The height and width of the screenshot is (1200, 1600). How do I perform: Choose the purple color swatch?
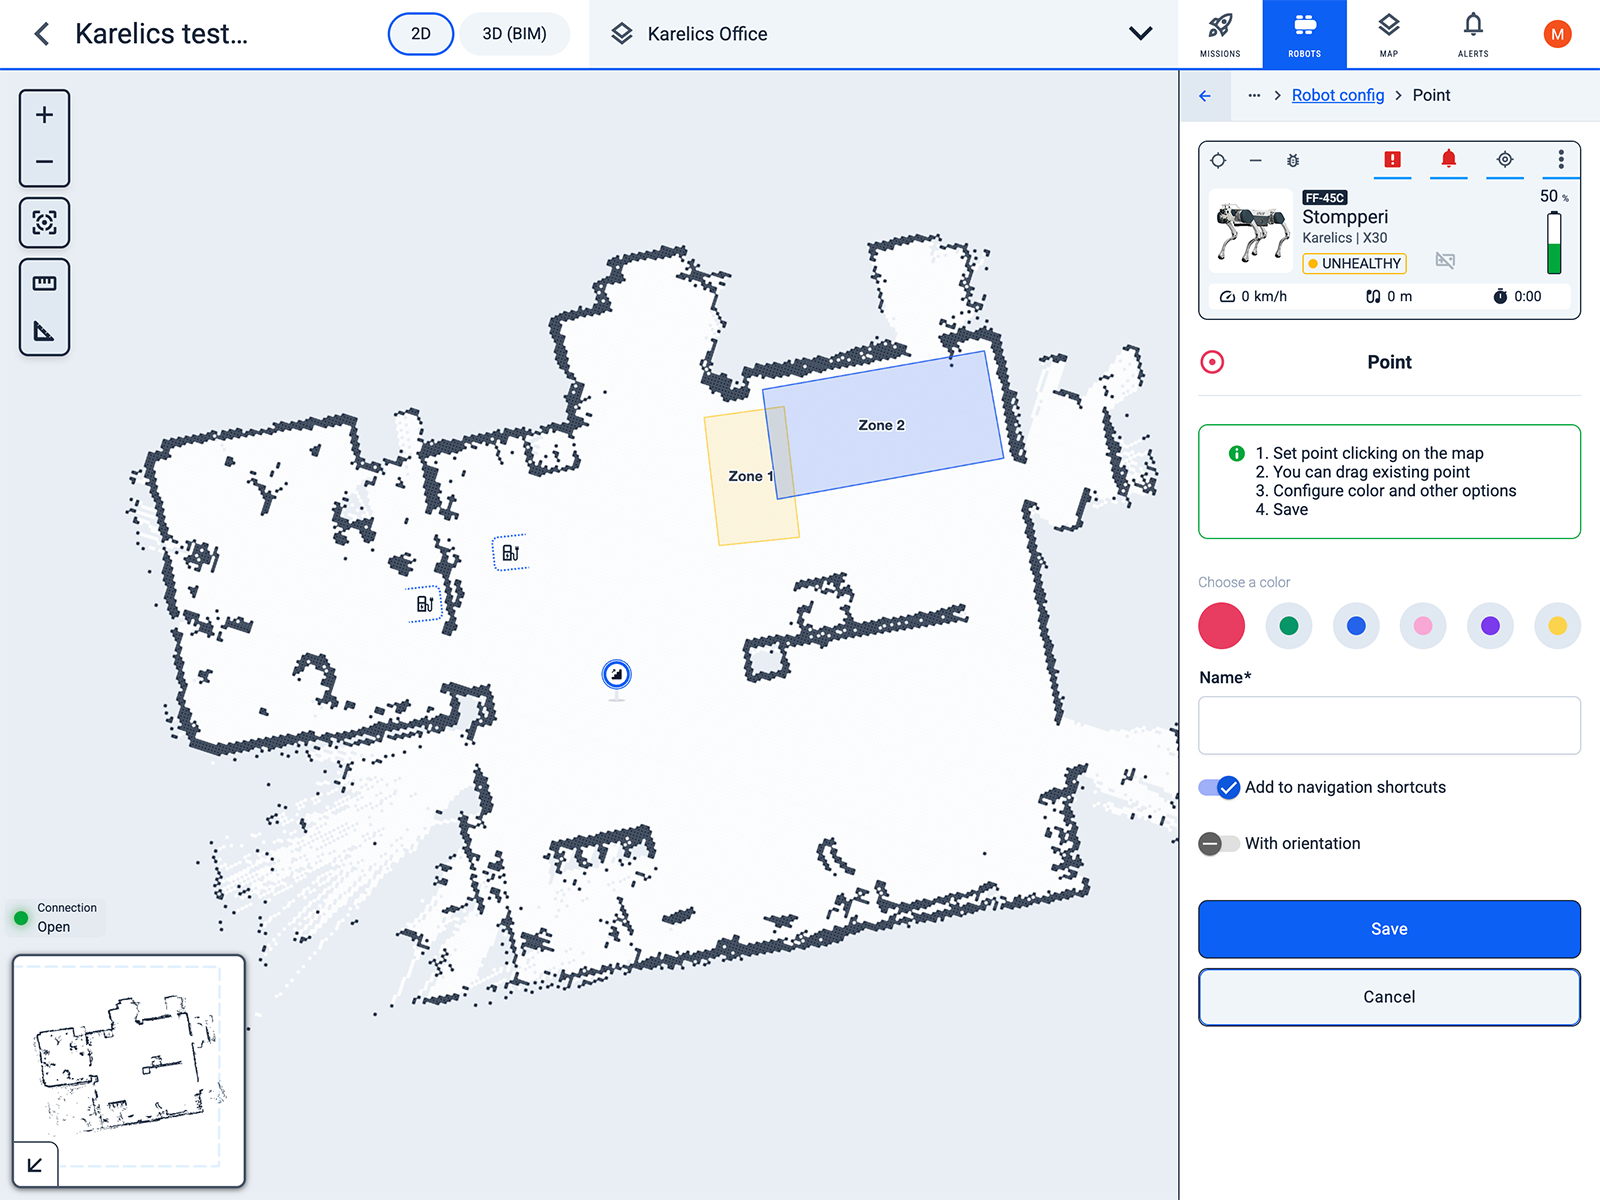[1490, 626]
